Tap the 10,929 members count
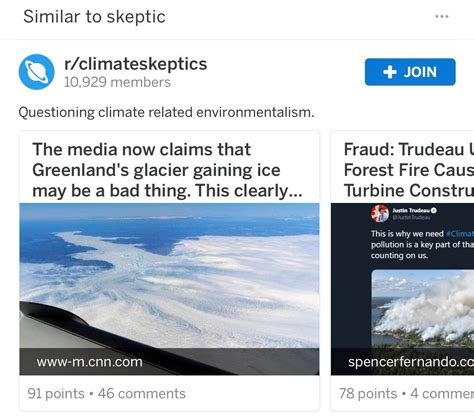This screenshot has height=420, width=474. (x=117, y=82)
